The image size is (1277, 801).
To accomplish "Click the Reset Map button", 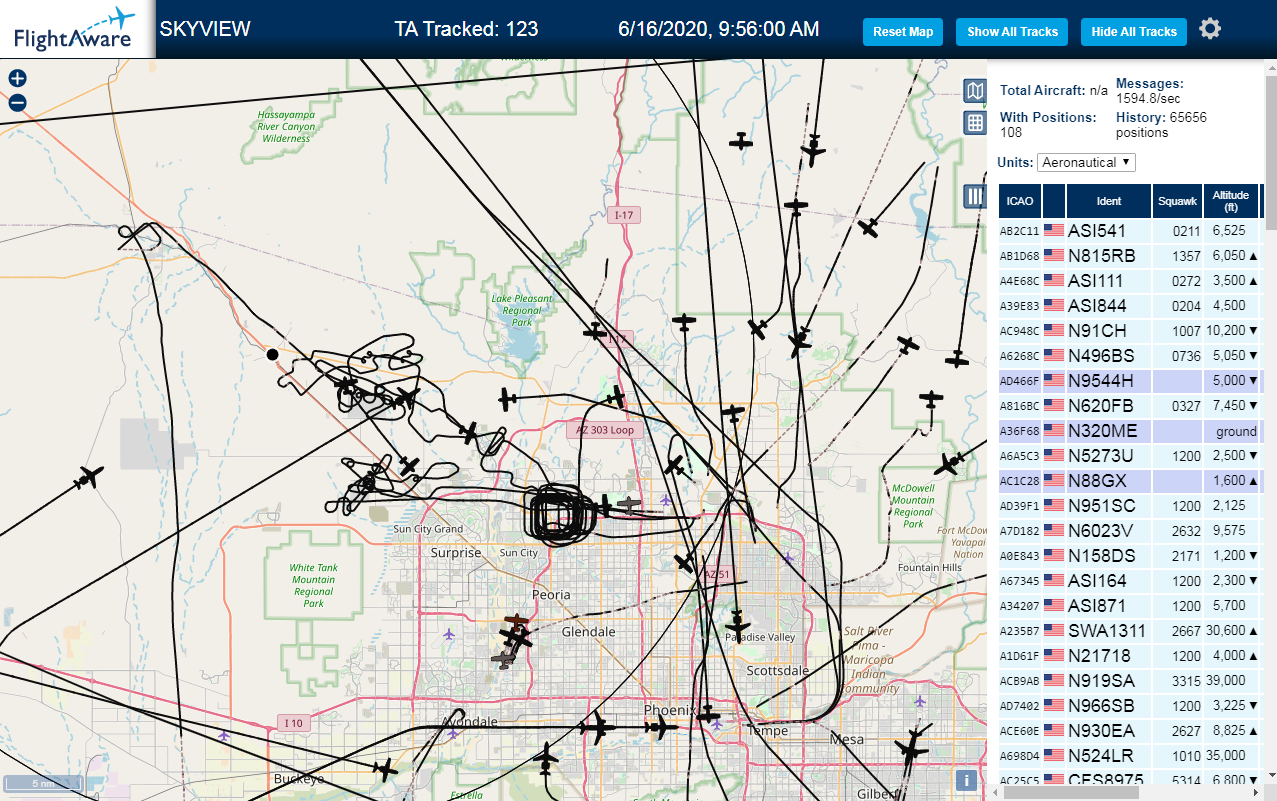I will click(x=903, y=32).
